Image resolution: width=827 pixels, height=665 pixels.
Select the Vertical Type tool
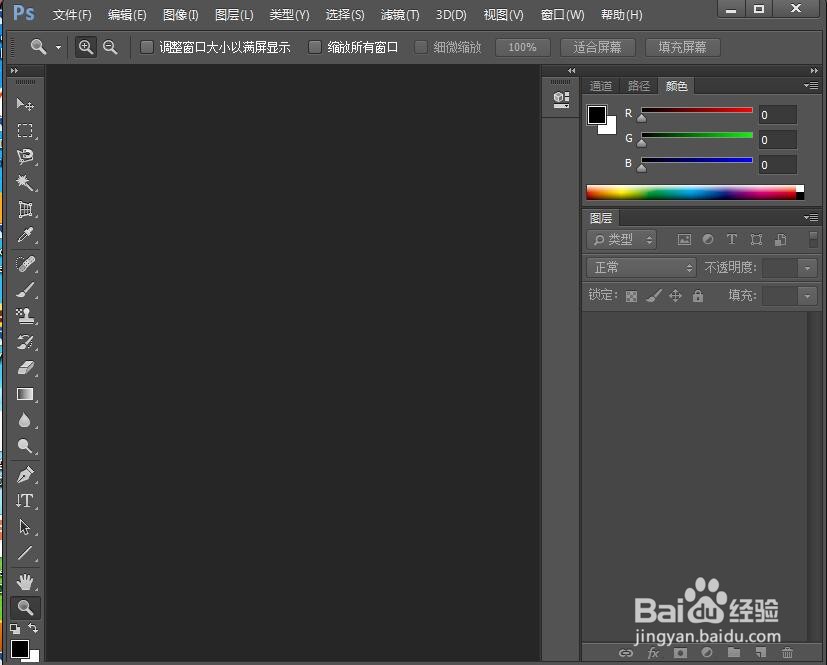coord(25,500)
